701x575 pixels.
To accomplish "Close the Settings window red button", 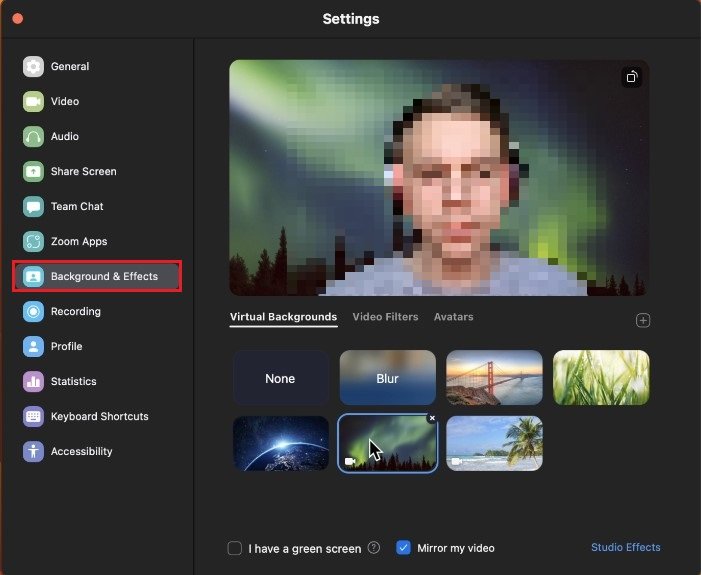I will pyautogui.click(x=18, y=19).
